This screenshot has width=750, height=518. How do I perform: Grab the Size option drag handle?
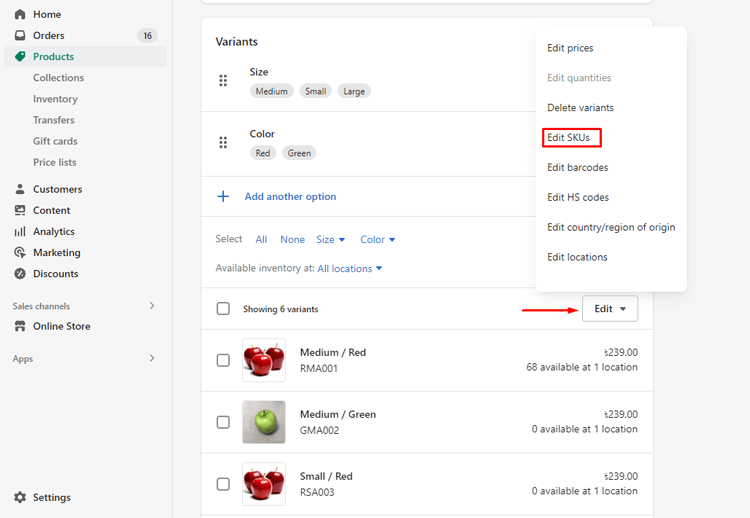point(223,80)
